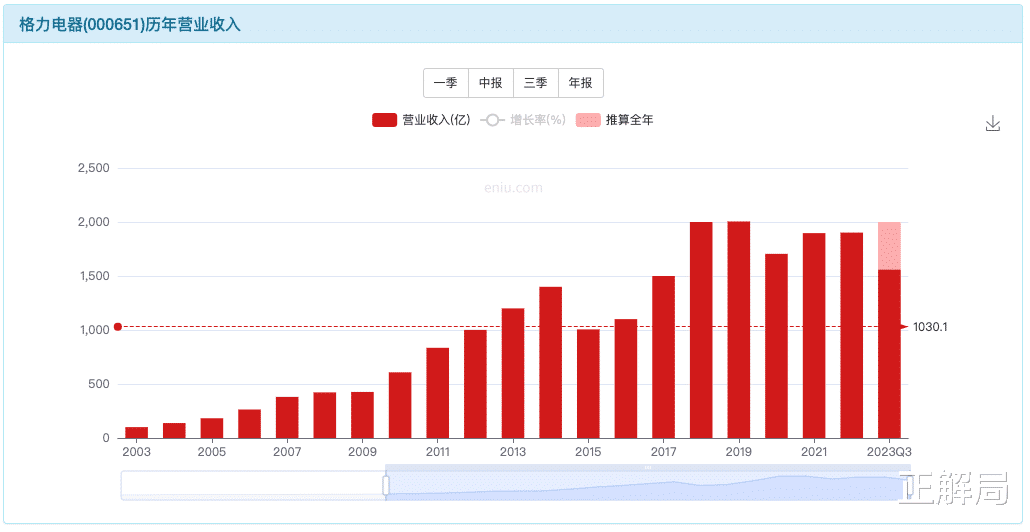Select the 三季 tab
Image resolution: width=1030 pixels, height=532 pixels.
click(x=536, y=83)
